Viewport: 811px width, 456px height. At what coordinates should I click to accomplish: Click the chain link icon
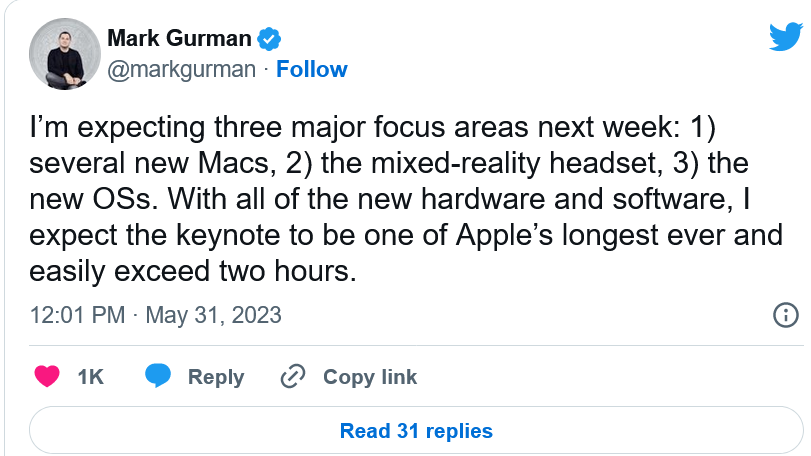point(293,376)
